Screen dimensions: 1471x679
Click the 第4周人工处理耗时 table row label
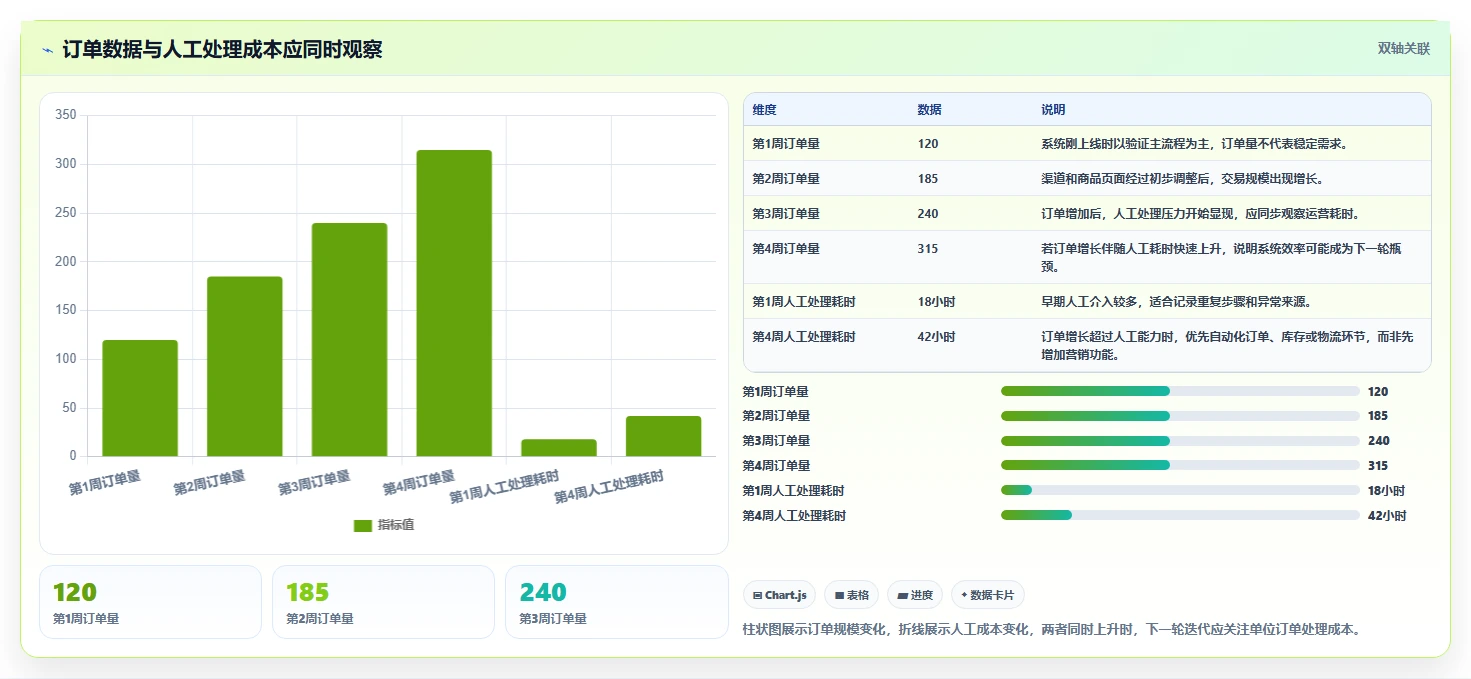[804, 337]
